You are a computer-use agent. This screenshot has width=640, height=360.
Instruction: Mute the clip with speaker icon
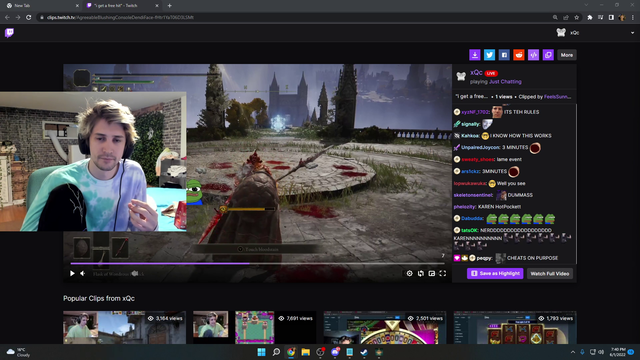(83, 273)
